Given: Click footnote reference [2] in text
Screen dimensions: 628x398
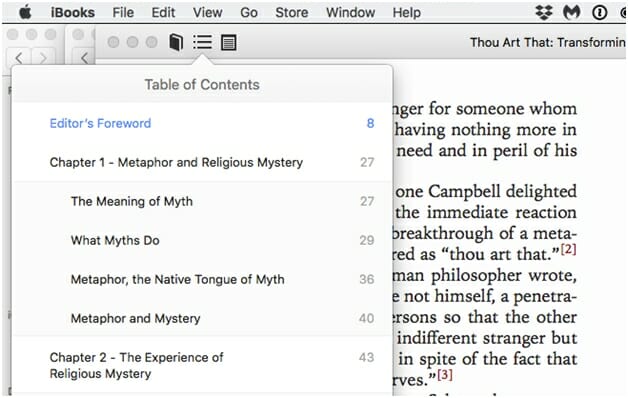Looking at the screenshot, I should pos(568,249).
